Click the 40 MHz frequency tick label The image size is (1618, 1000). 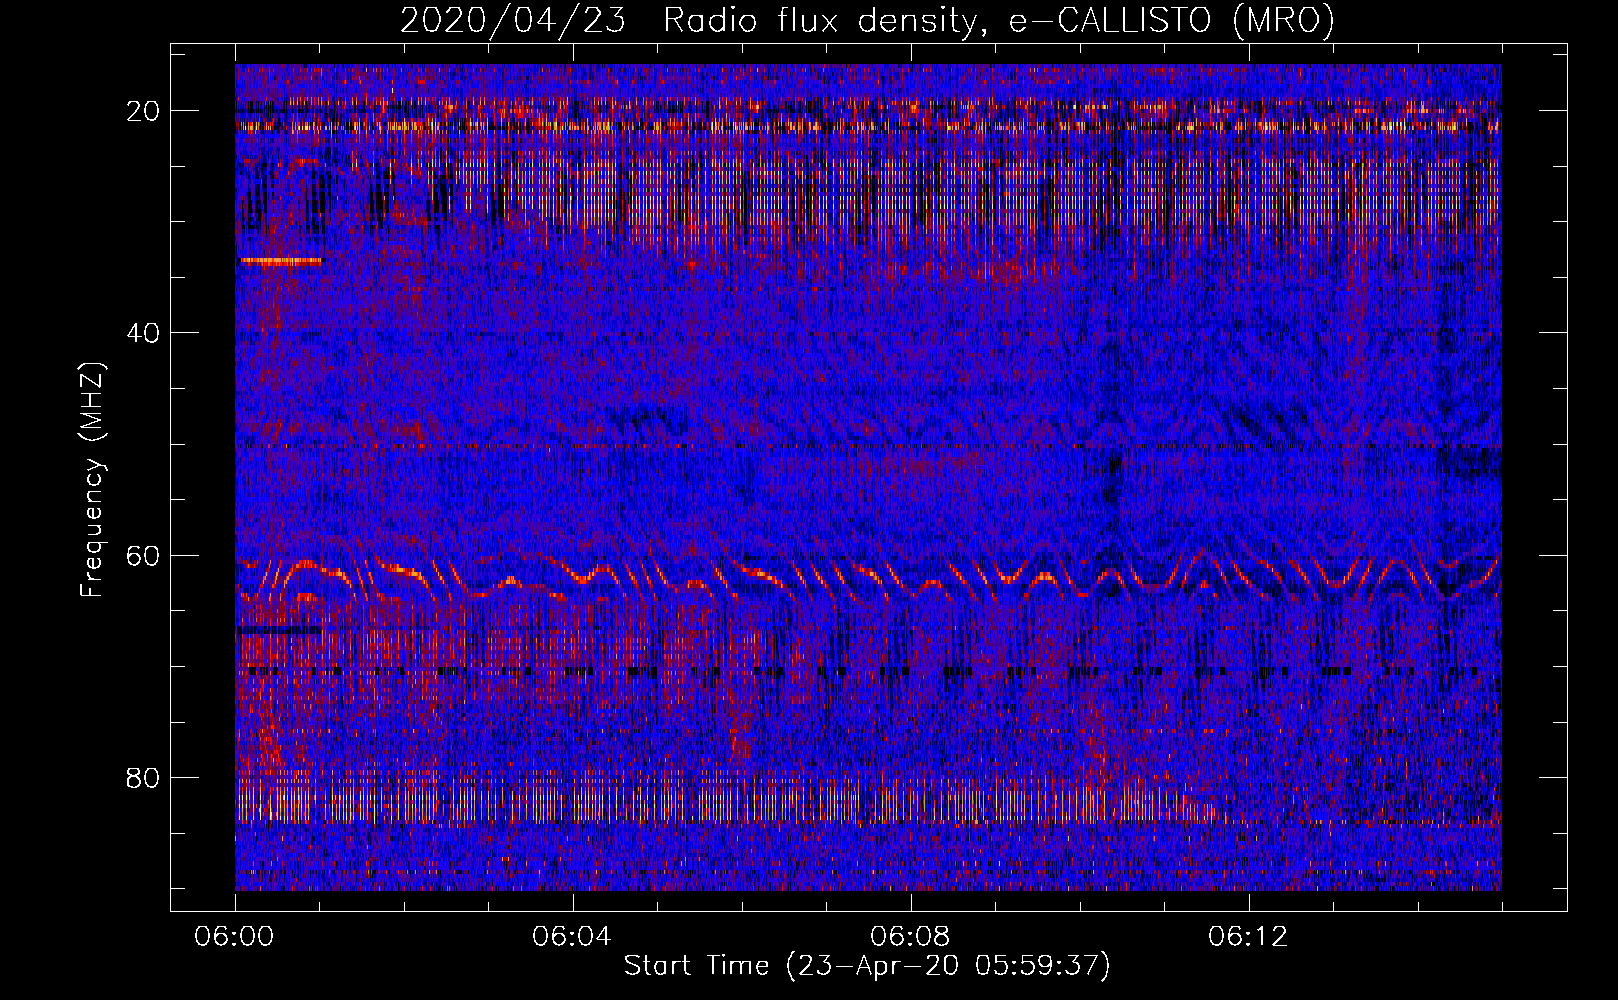pos(144,333)
